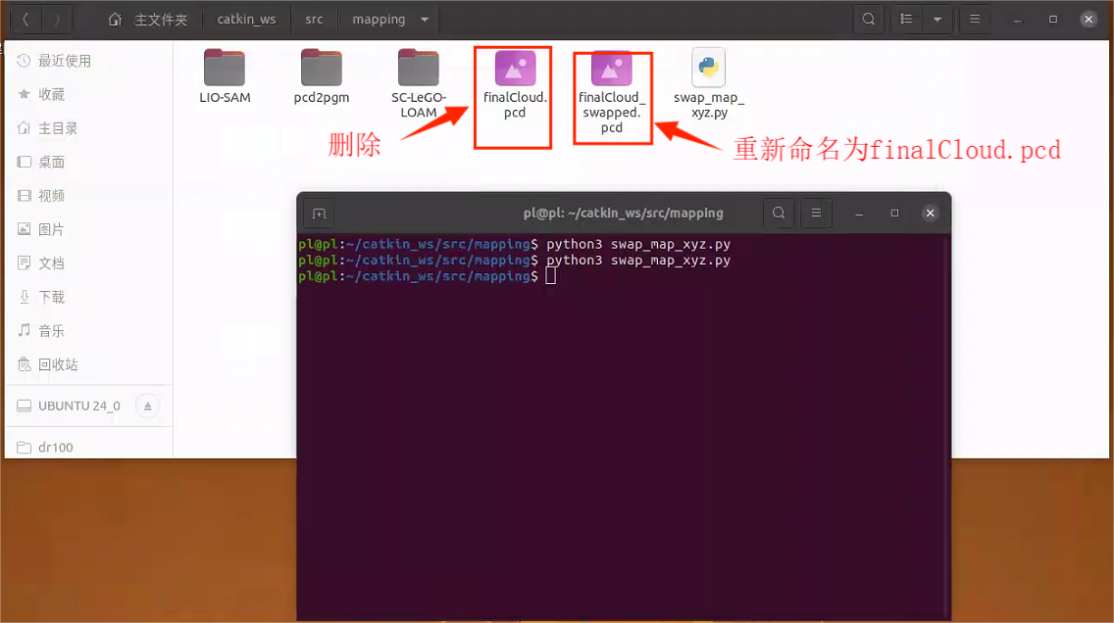Screen dimensions: 1114x623
Task: Open the terminal hamburger menu
Action: [816, 213]
